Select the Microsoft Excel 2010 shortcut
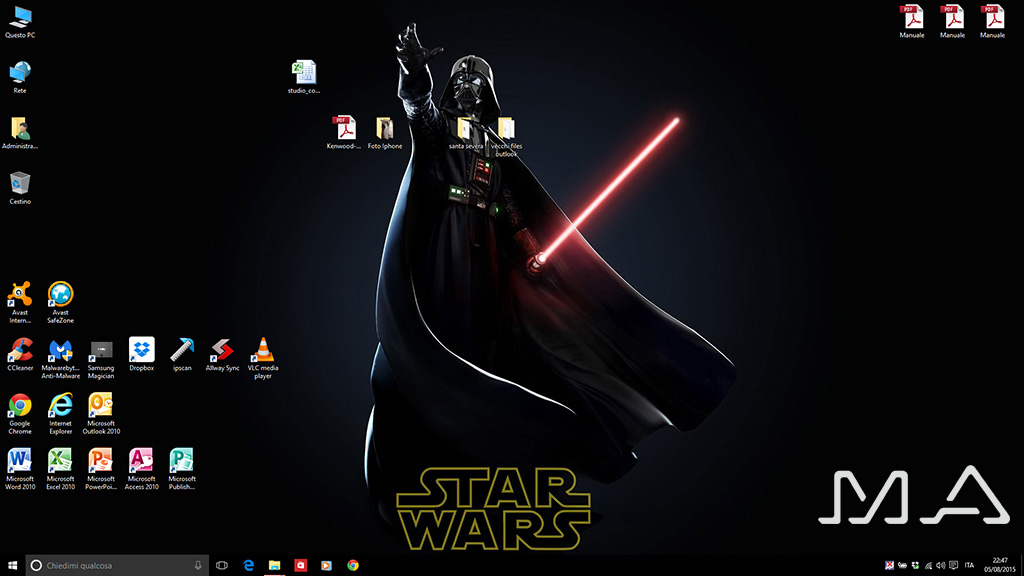1024x576 pixels. [61, 470]
